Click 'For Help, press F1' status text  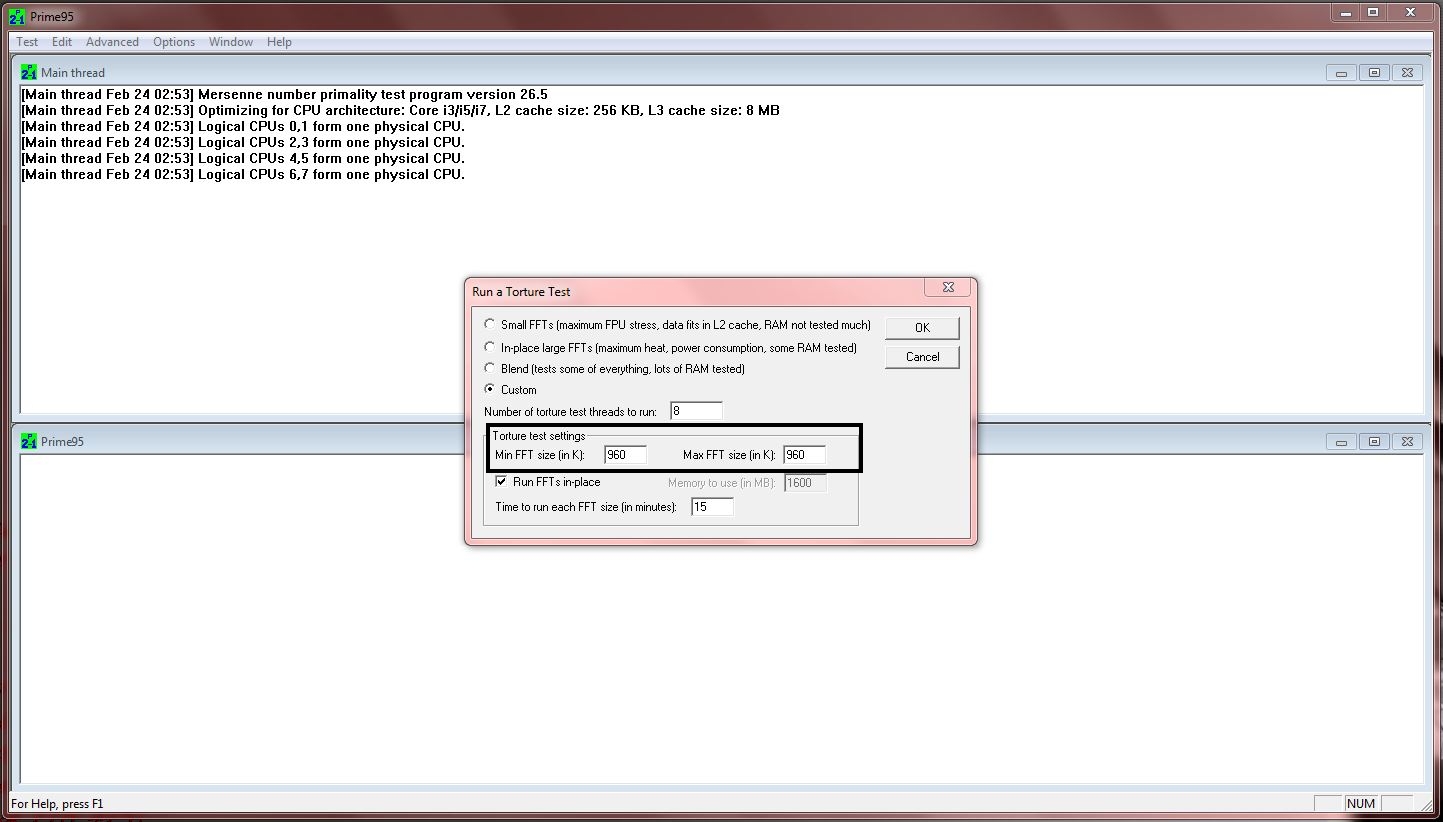pos(57,804)
